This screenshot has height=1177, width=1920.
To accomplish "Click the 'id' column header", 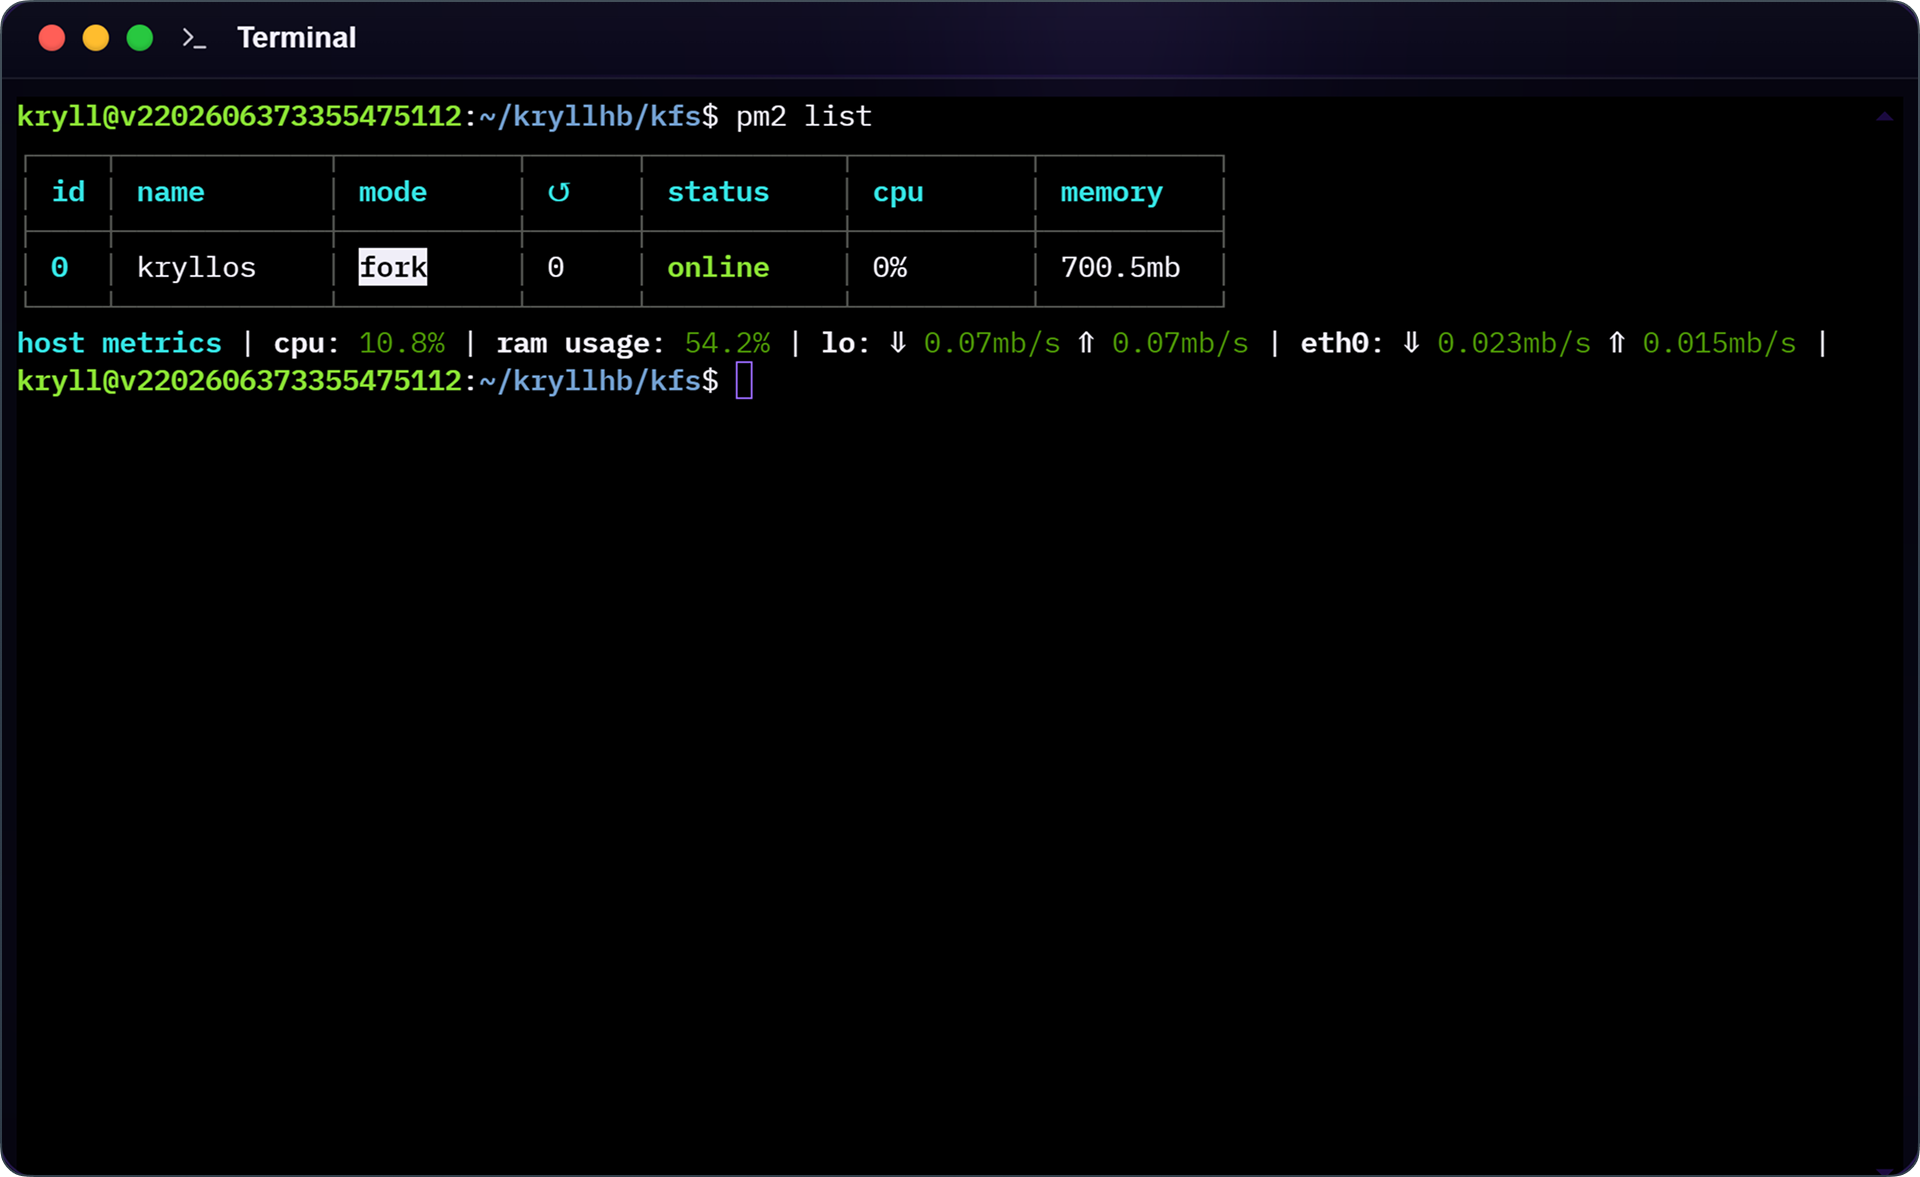I will point(68,191).
